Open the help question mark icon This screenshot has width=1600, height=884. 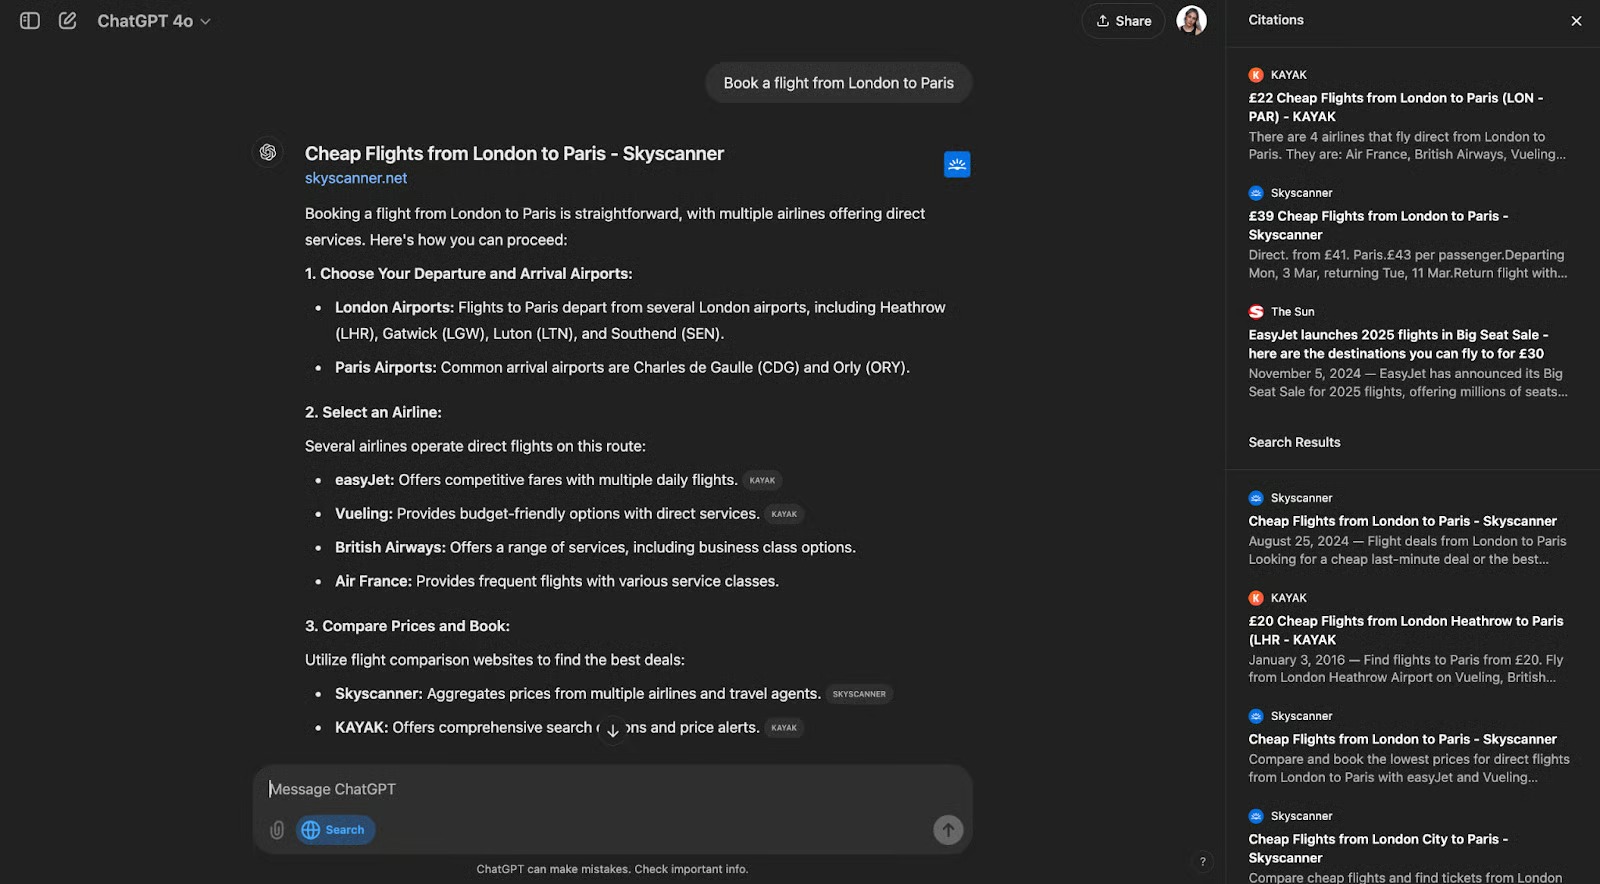1202,861
